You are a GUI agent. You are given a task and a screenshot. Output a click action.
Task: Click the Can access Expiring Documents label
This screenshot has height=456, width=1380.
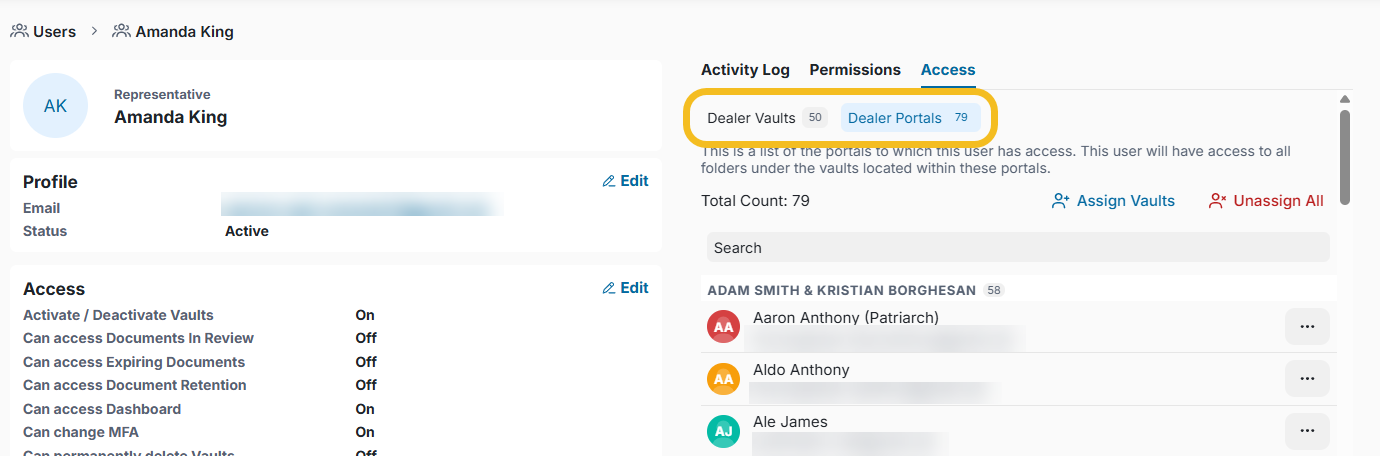pos(134,362)
